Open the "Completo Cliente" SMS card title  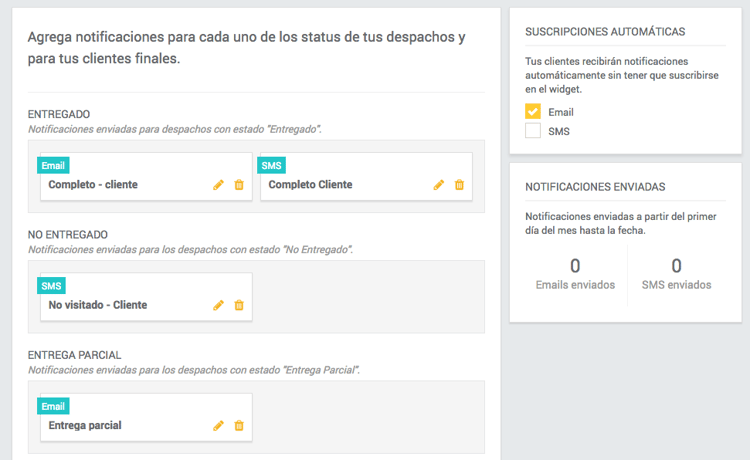[310, 185]
